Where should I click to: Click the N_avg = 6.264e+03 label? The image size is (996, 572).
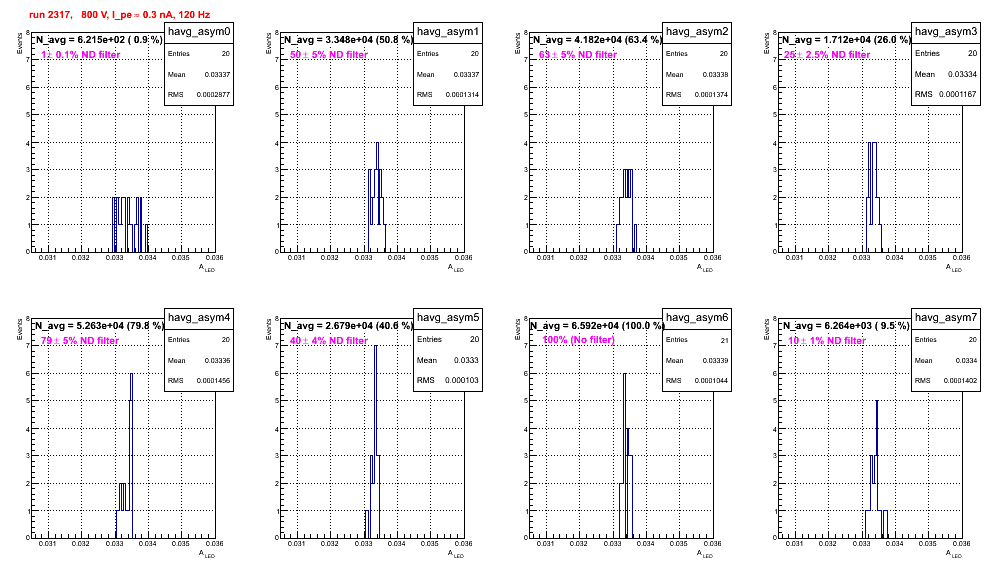click(846, 325)
